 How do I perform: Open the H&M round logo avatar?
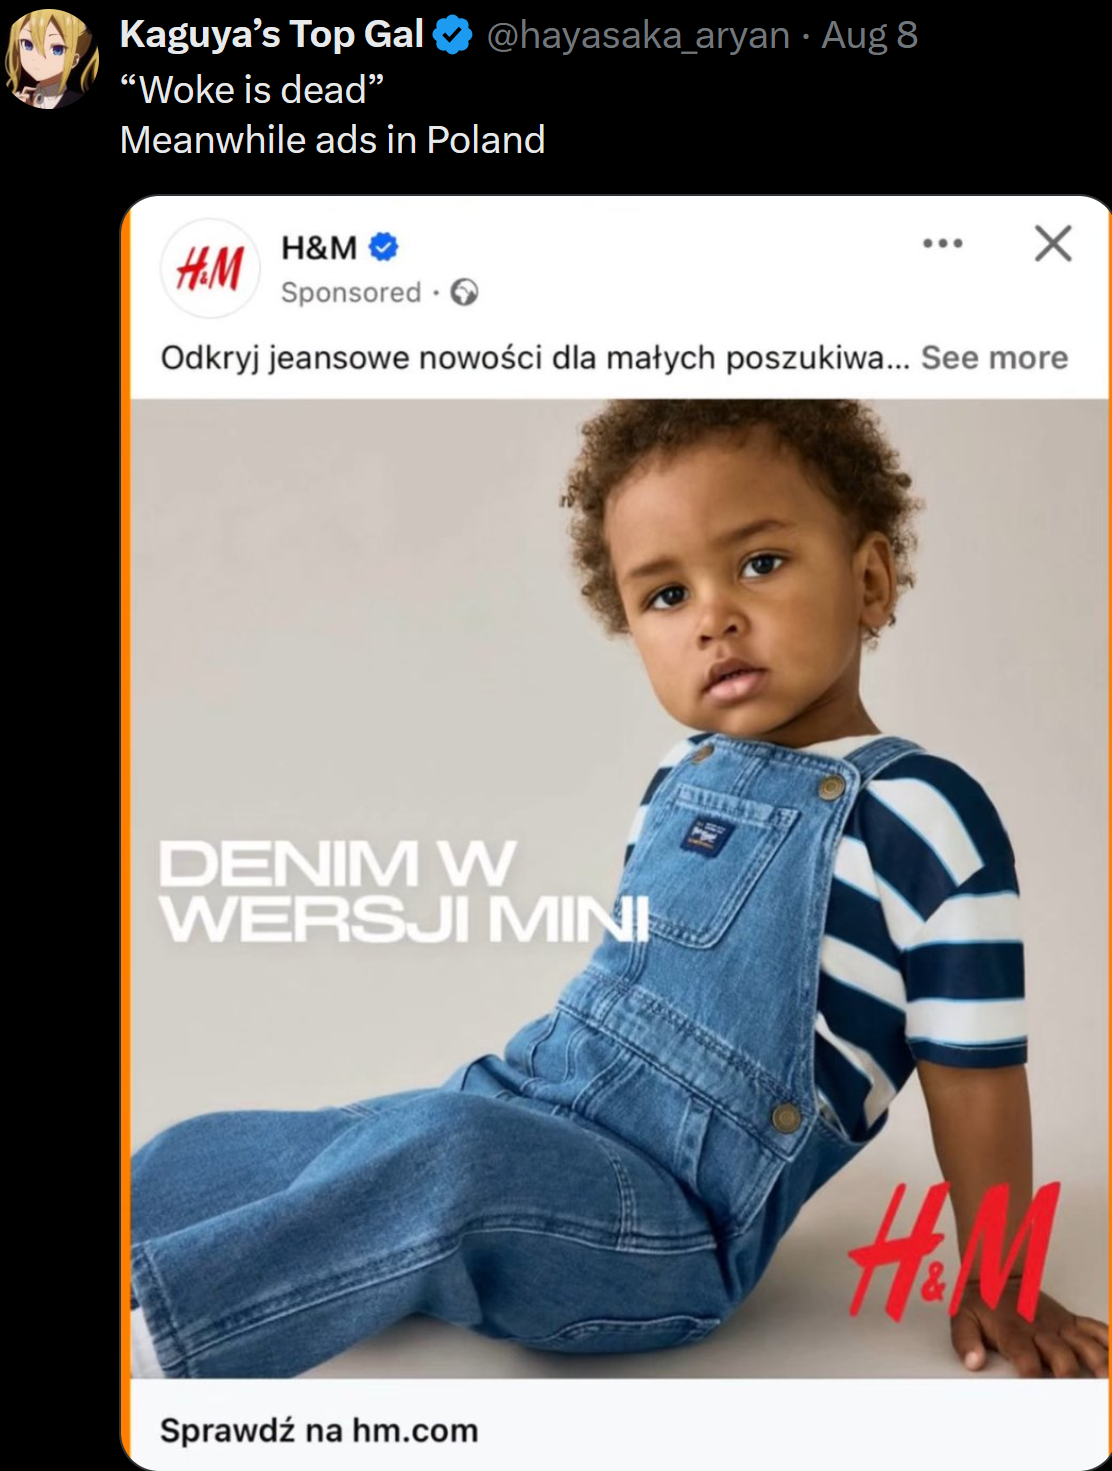(210, 268)
